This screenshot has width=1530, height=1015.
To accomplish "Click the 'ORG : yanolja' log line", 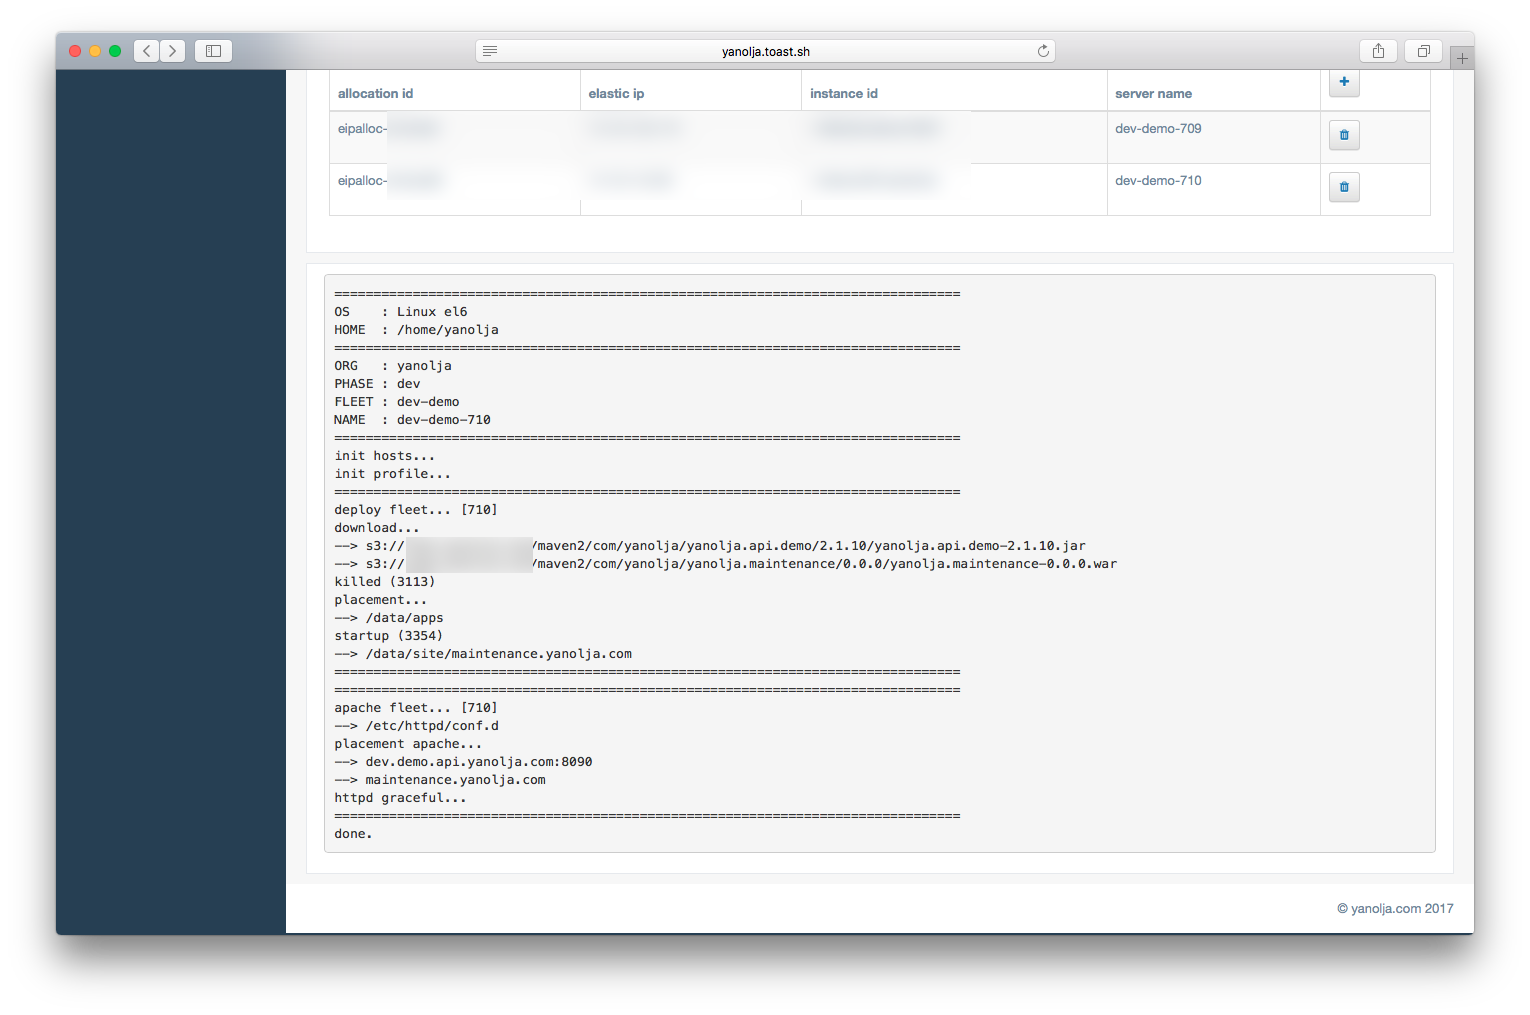I will (x=393, y=366).
